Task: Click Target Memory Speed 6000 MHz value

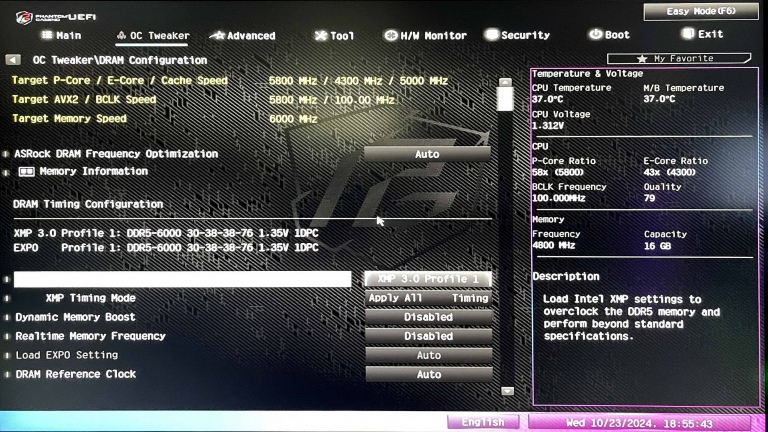Action: coord(293,119)
